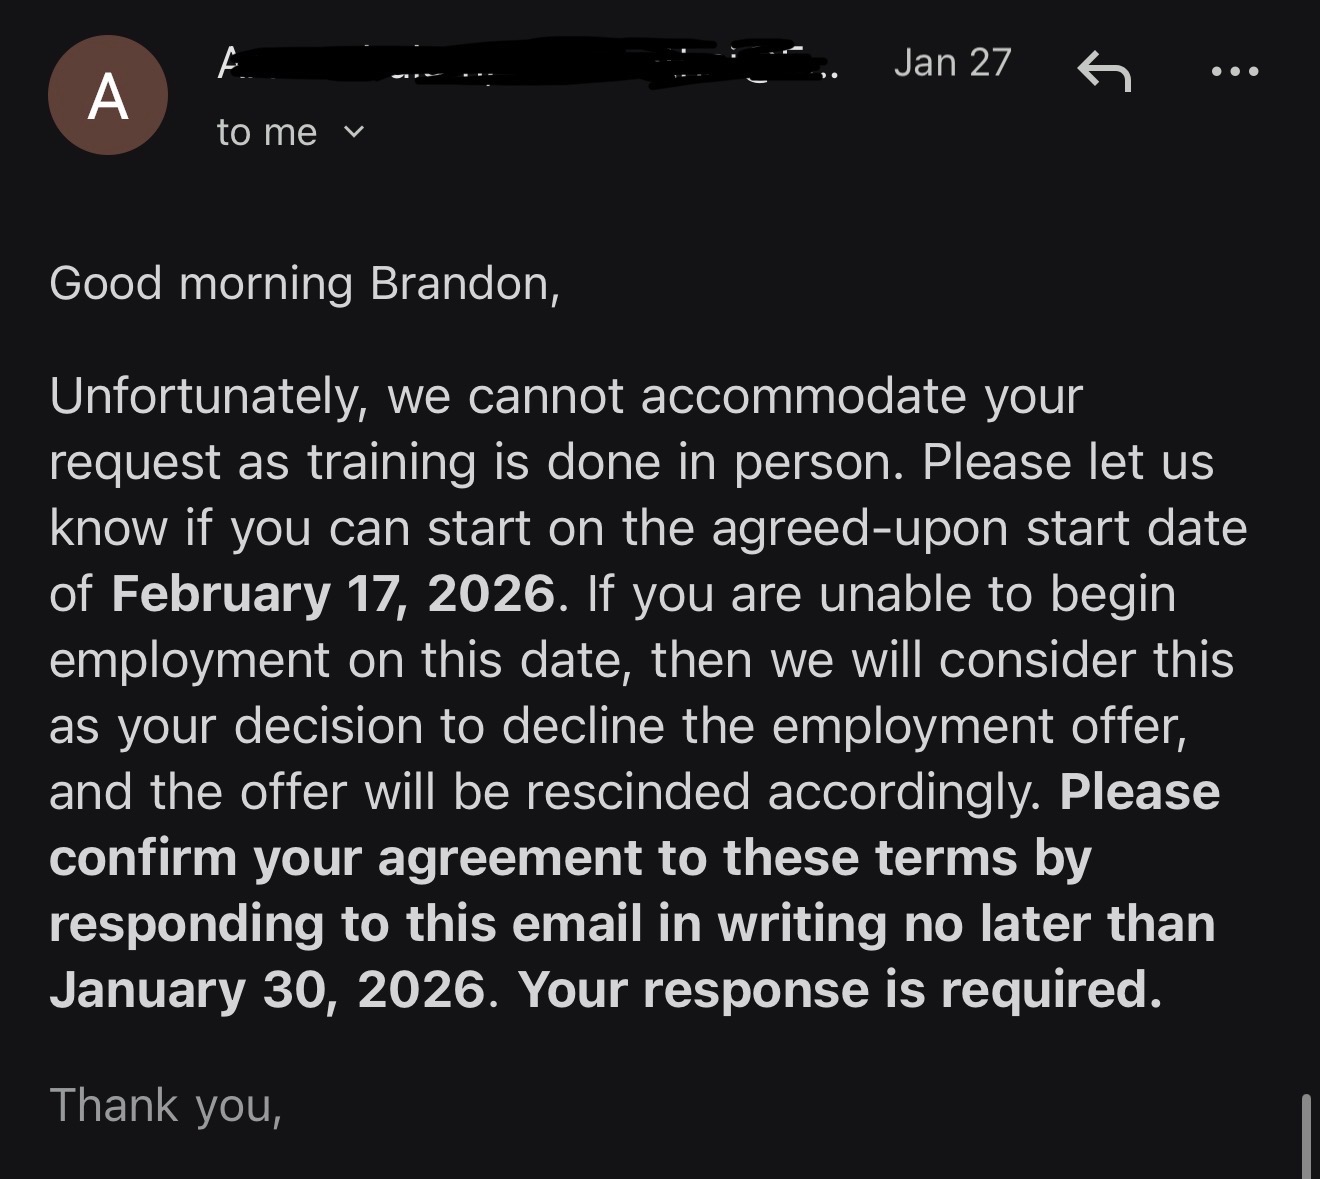Click the "Thank you," closing line
Viewport: 1320px width, 1179px height.
click(166, 1106)
